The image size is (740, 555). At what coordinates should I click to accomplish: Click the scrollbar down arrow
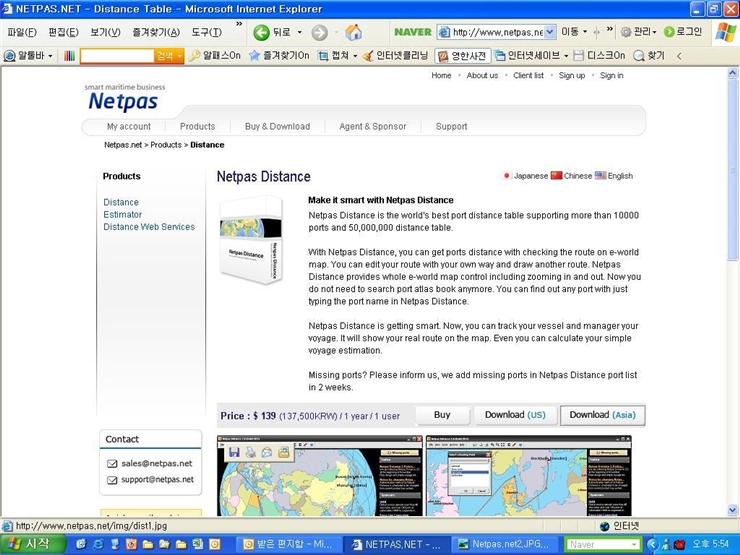(732, 510)
